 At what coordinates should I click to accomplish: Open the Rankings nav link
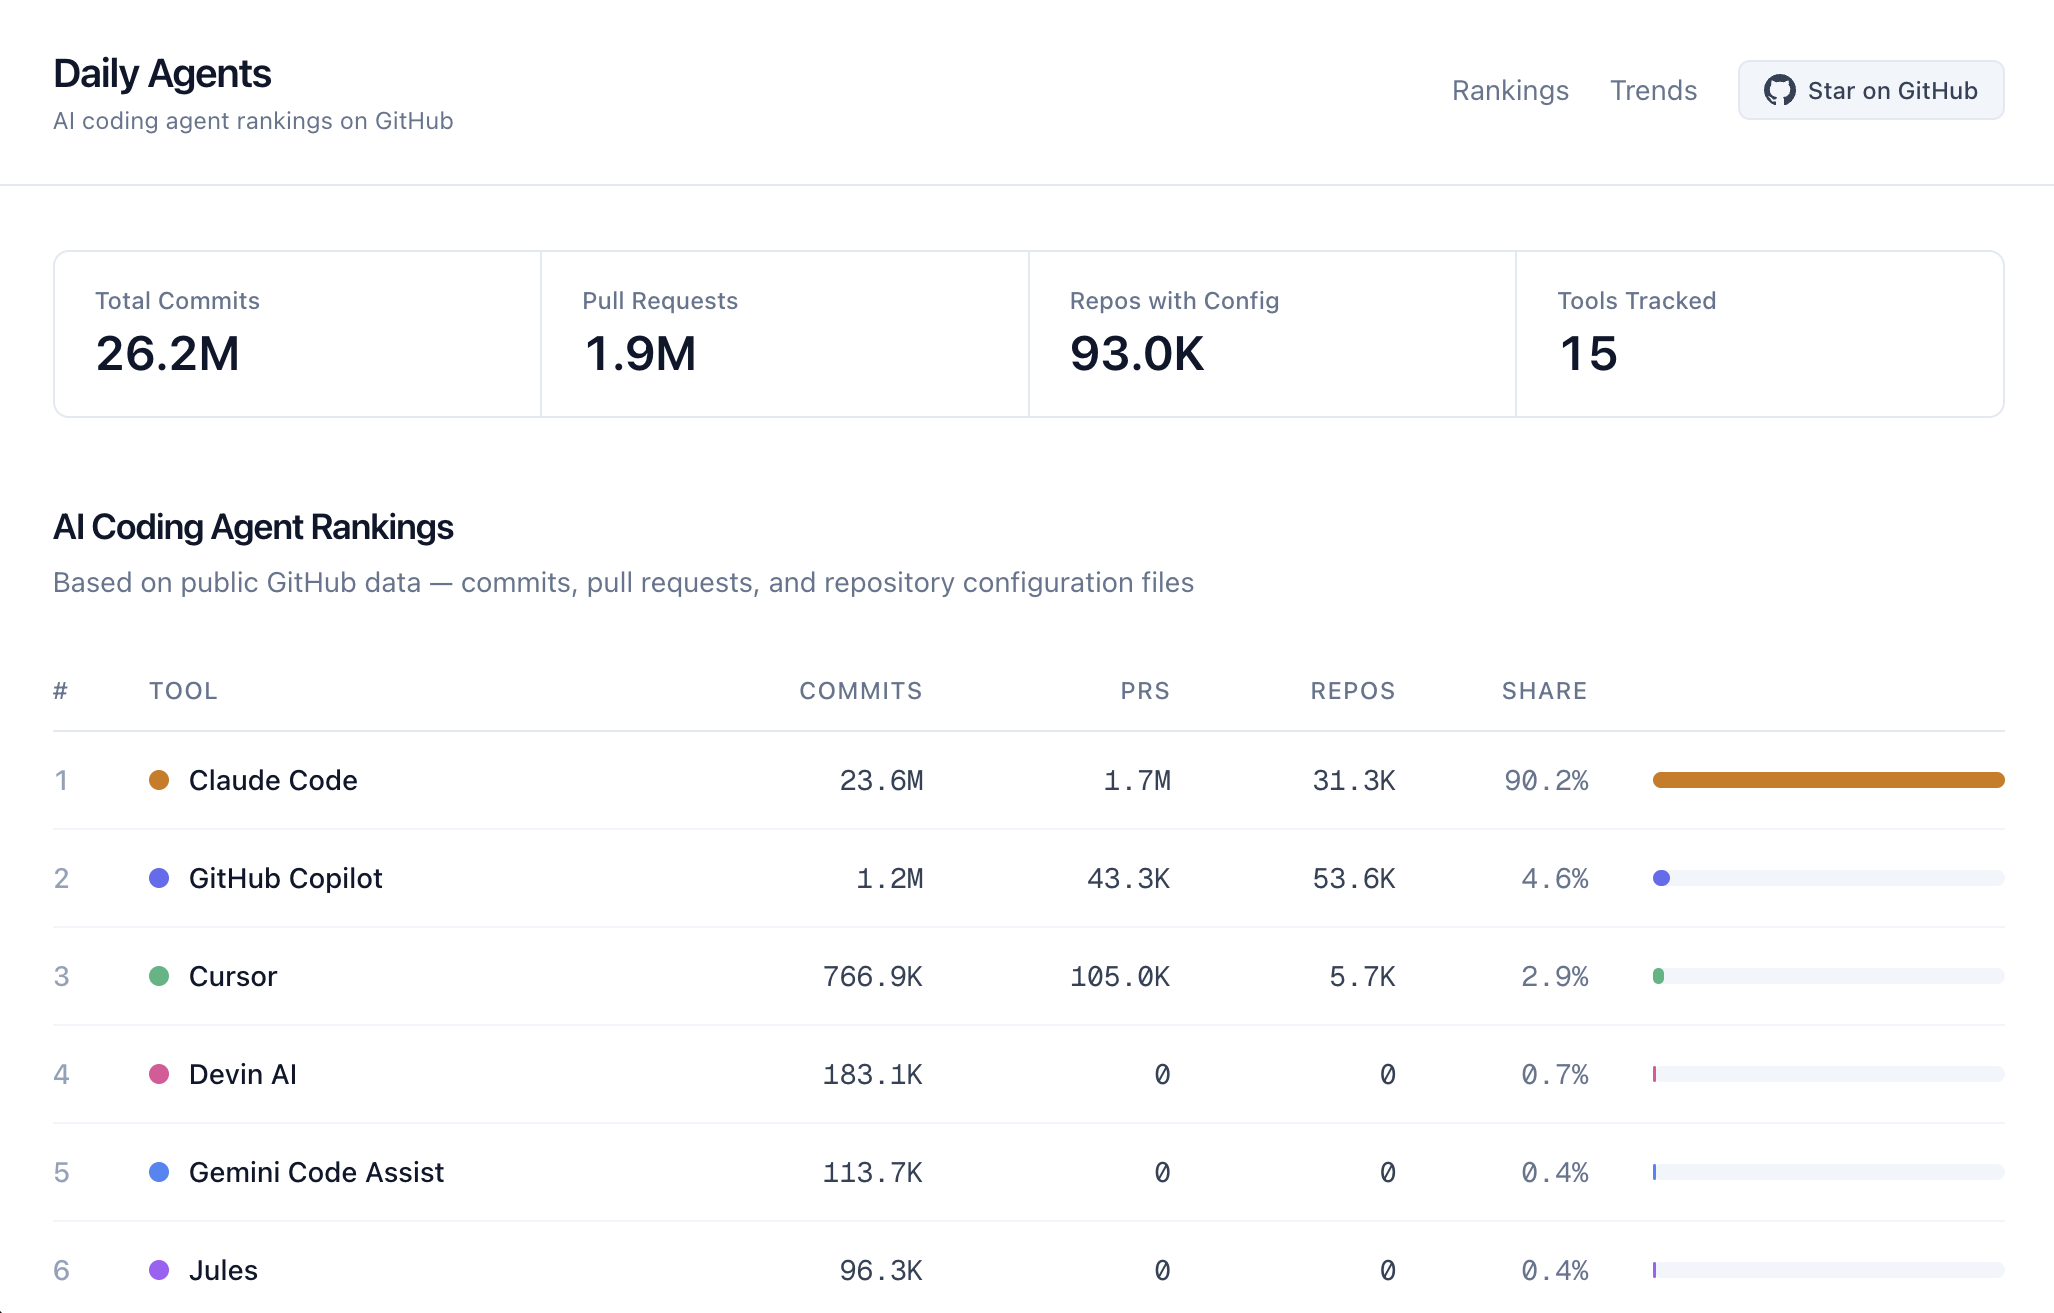coord(1510,90)
